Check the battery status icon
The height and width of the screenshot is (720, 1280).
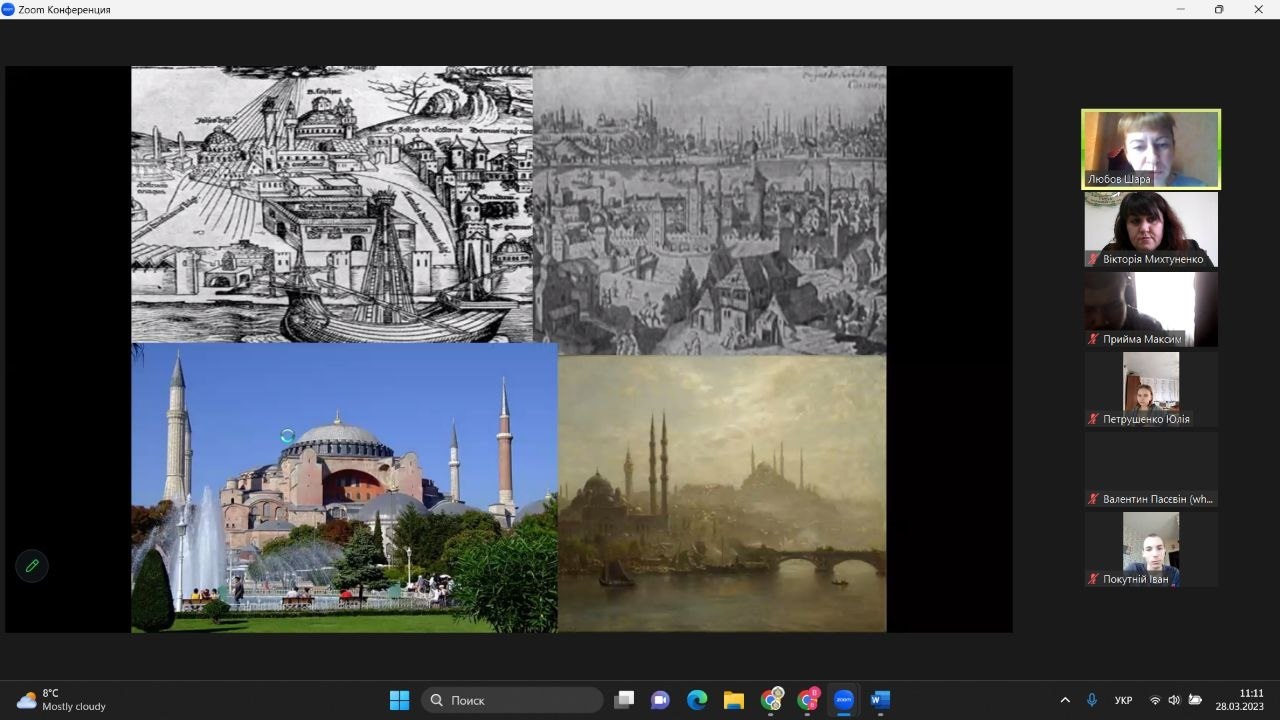click(x=1194, y=700)
